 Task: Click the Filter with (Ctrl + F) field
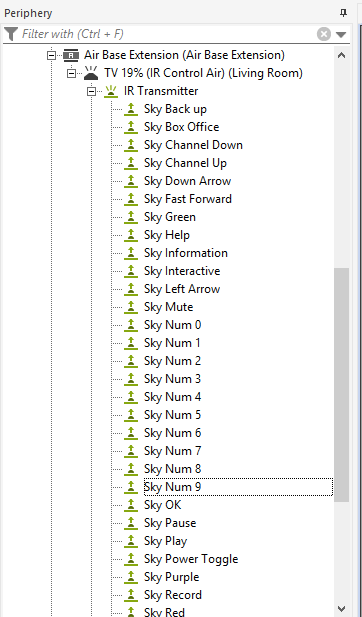(x=167, y=34)
